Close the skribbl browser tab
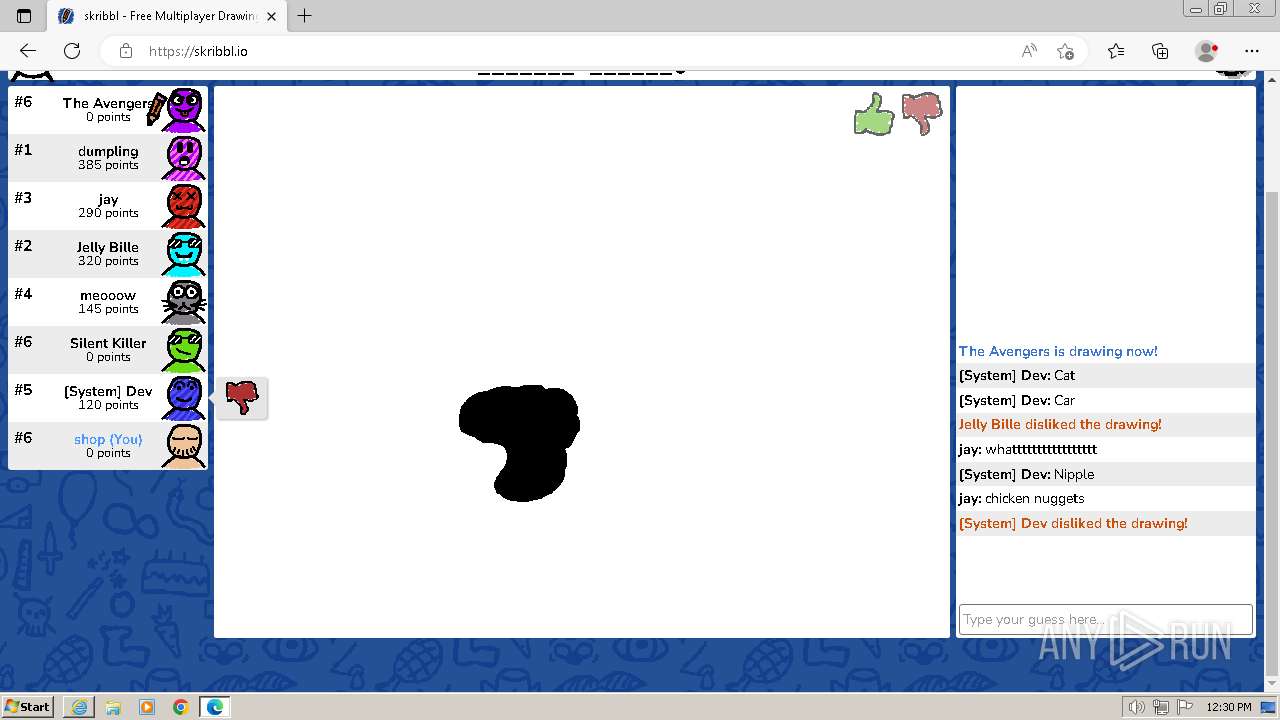This screenshot has height=720, width=1280. pos(272,16)
